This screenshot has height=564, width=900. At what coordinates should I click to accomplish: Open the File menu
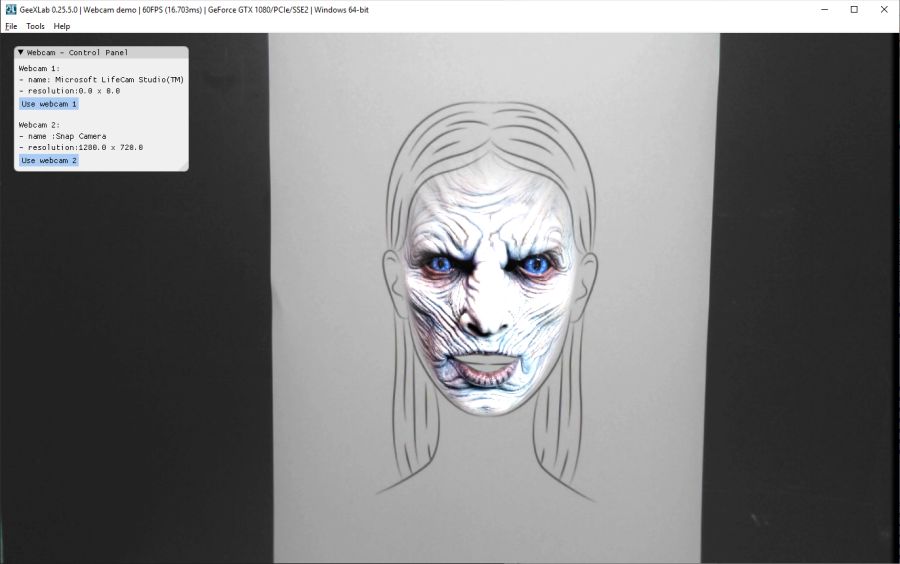coord(11,26)
